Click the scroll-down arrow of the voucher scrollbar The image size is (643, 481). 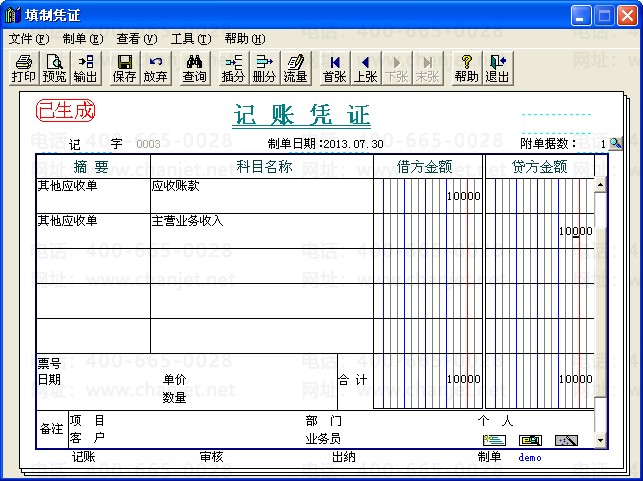point(600,440)
